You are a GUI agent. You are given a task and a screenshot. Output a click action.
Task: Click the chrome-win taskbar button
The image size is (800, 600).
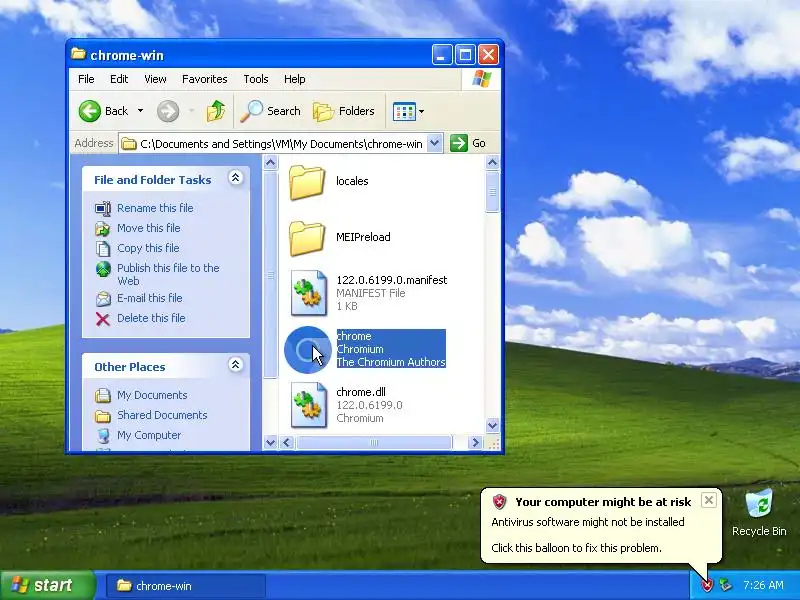(186, 586)
